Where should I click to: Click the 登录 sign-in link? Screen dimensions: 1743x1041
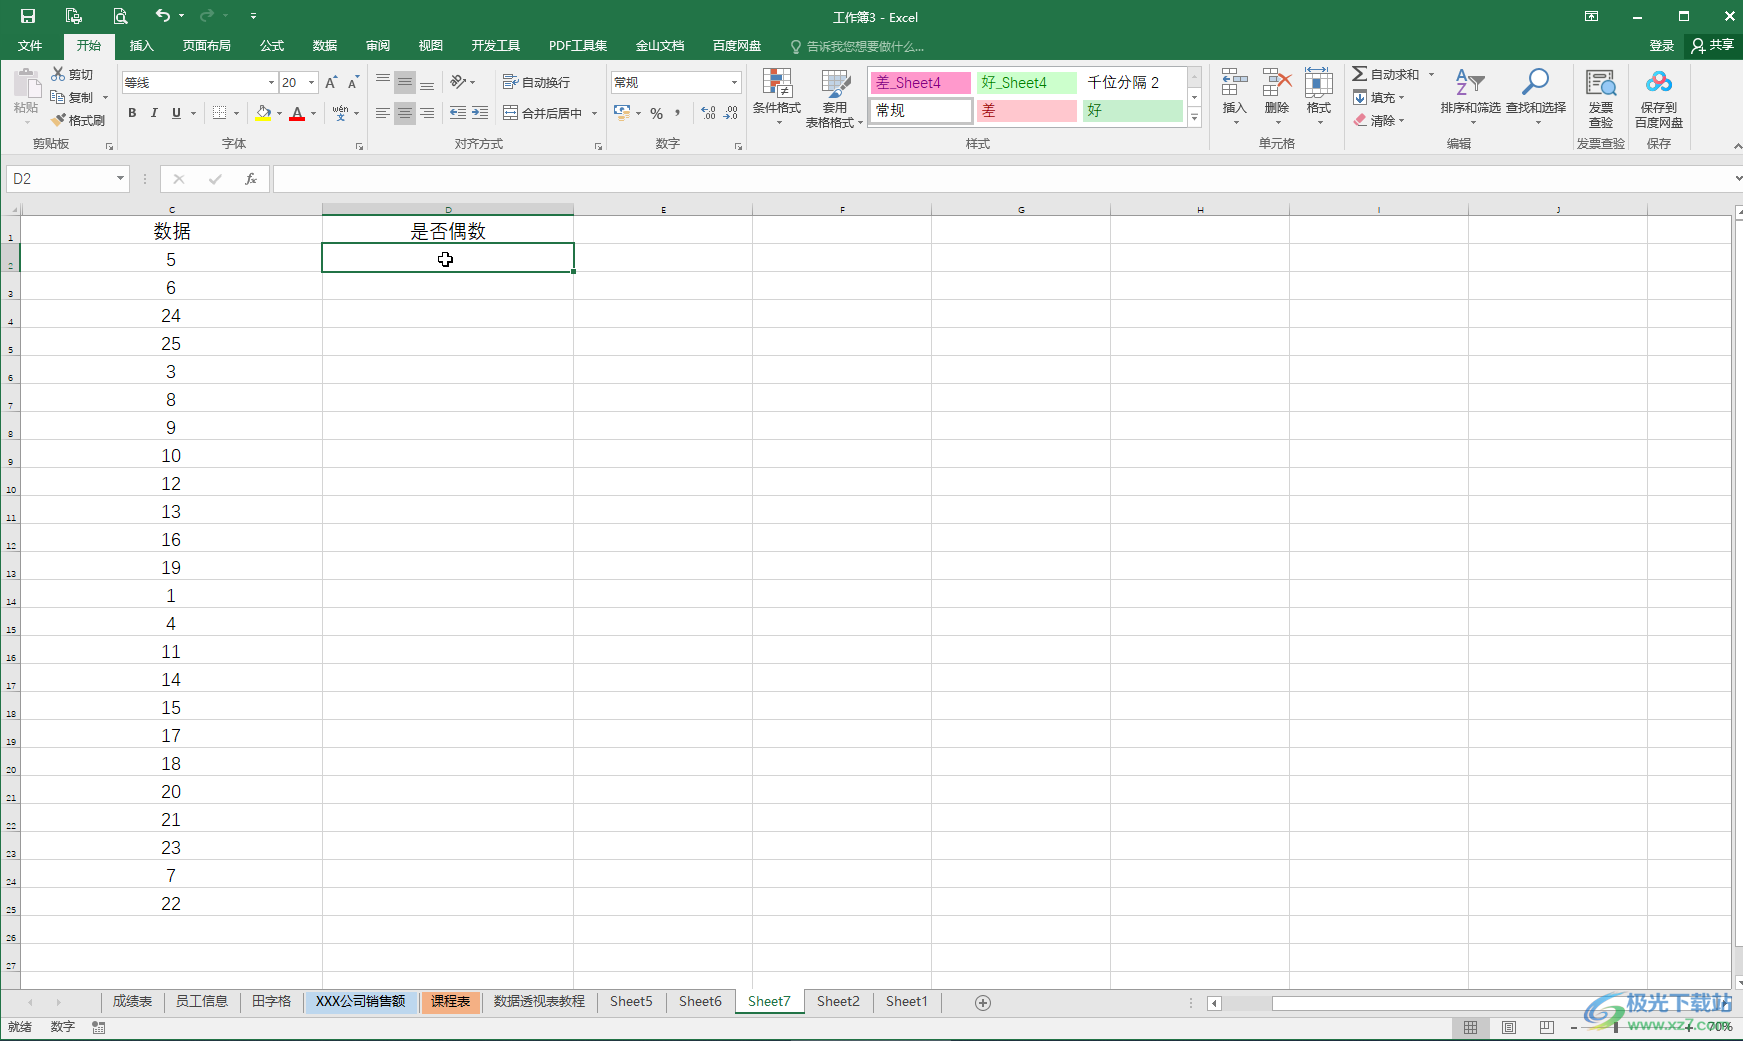(x=1661, y=46)
